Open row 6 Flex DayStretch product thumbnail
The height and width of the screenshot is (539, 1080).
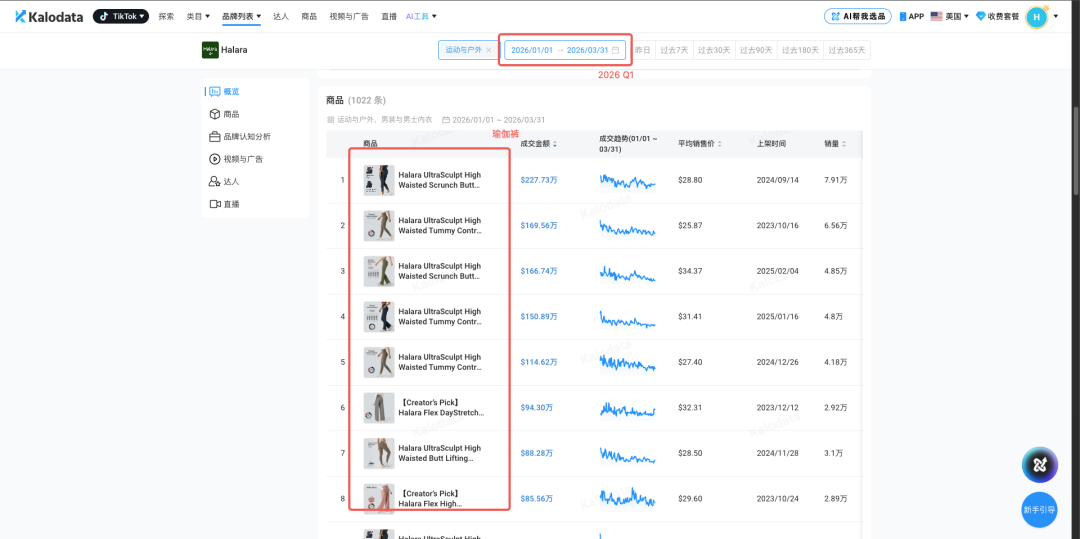pos(379,408)
